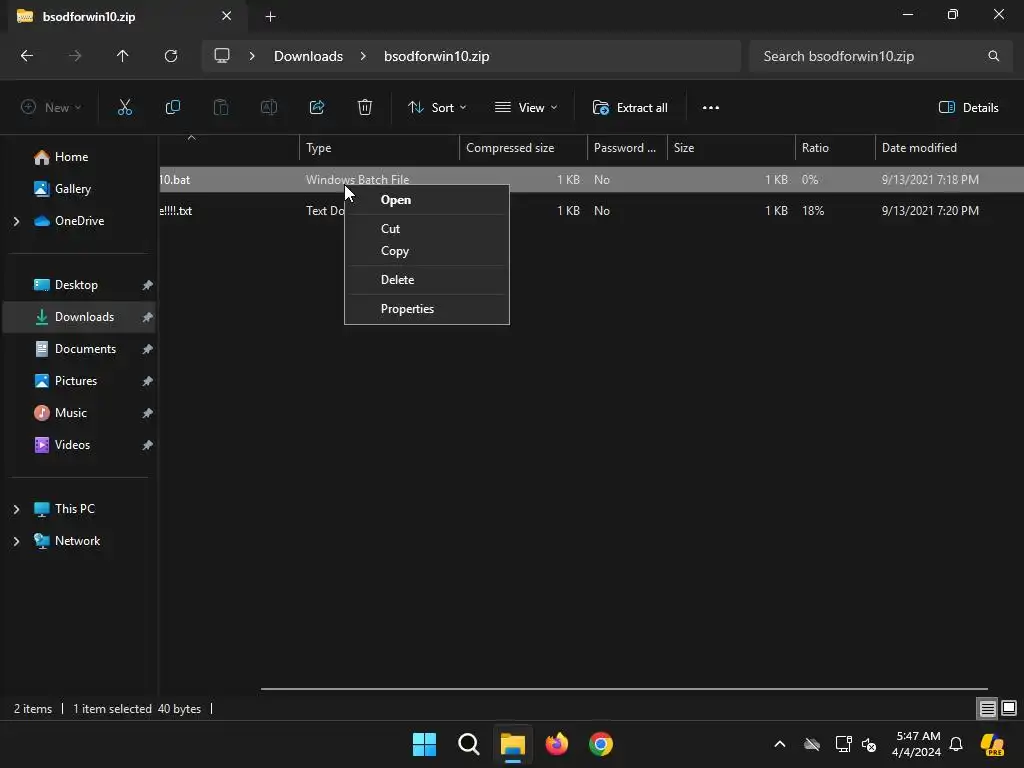
Task: Open notifications bell icon
Action: (956, 744)
